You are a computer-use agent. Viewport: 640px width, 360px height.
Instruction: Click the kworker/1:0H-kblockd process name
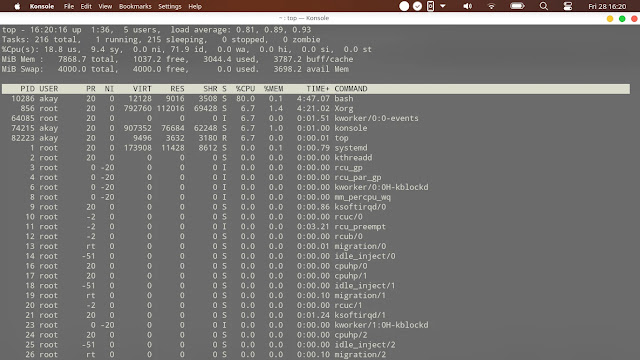click(381, 325)
